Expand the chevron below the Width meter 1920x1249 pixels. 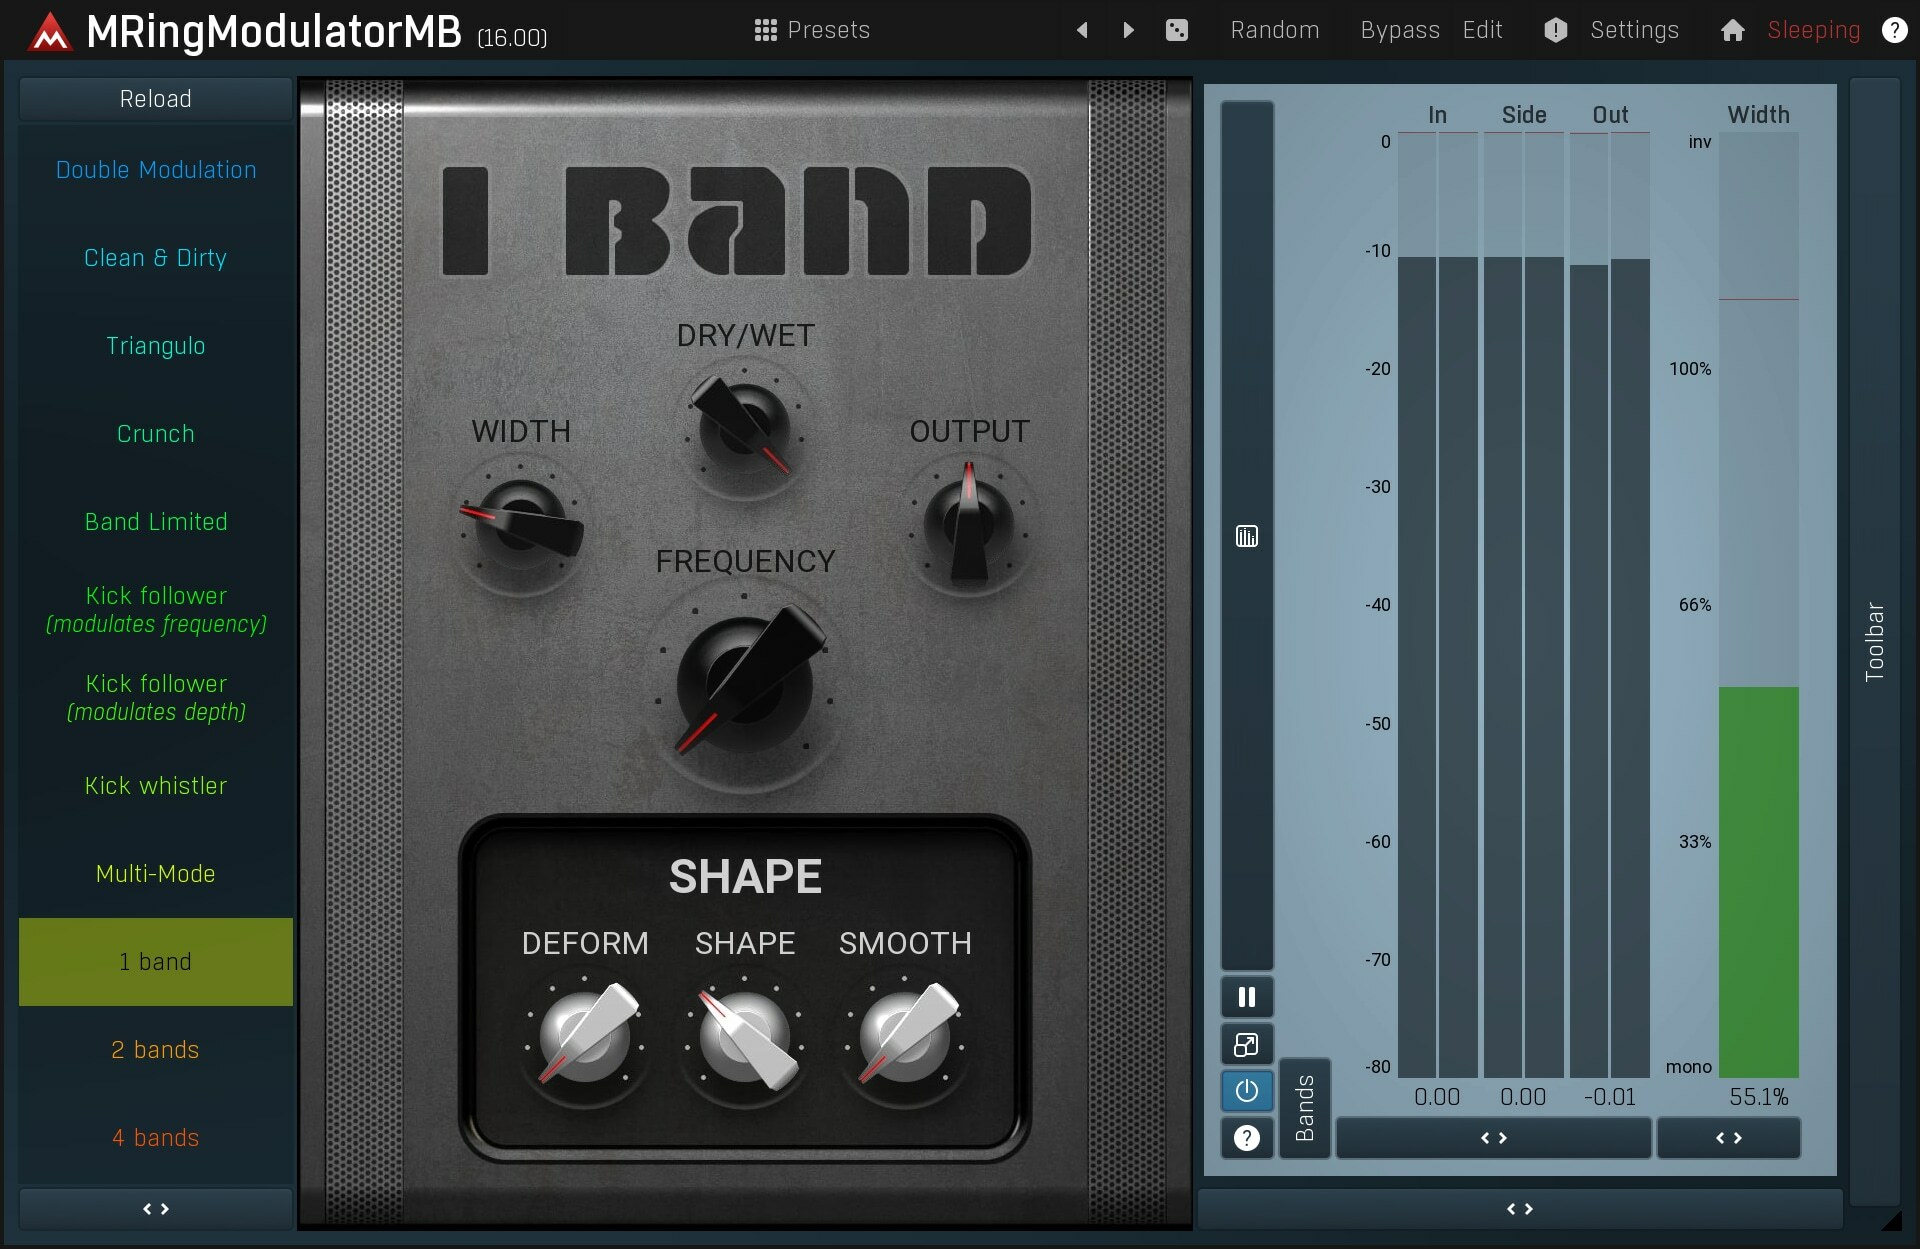tap(1728, 1138)
